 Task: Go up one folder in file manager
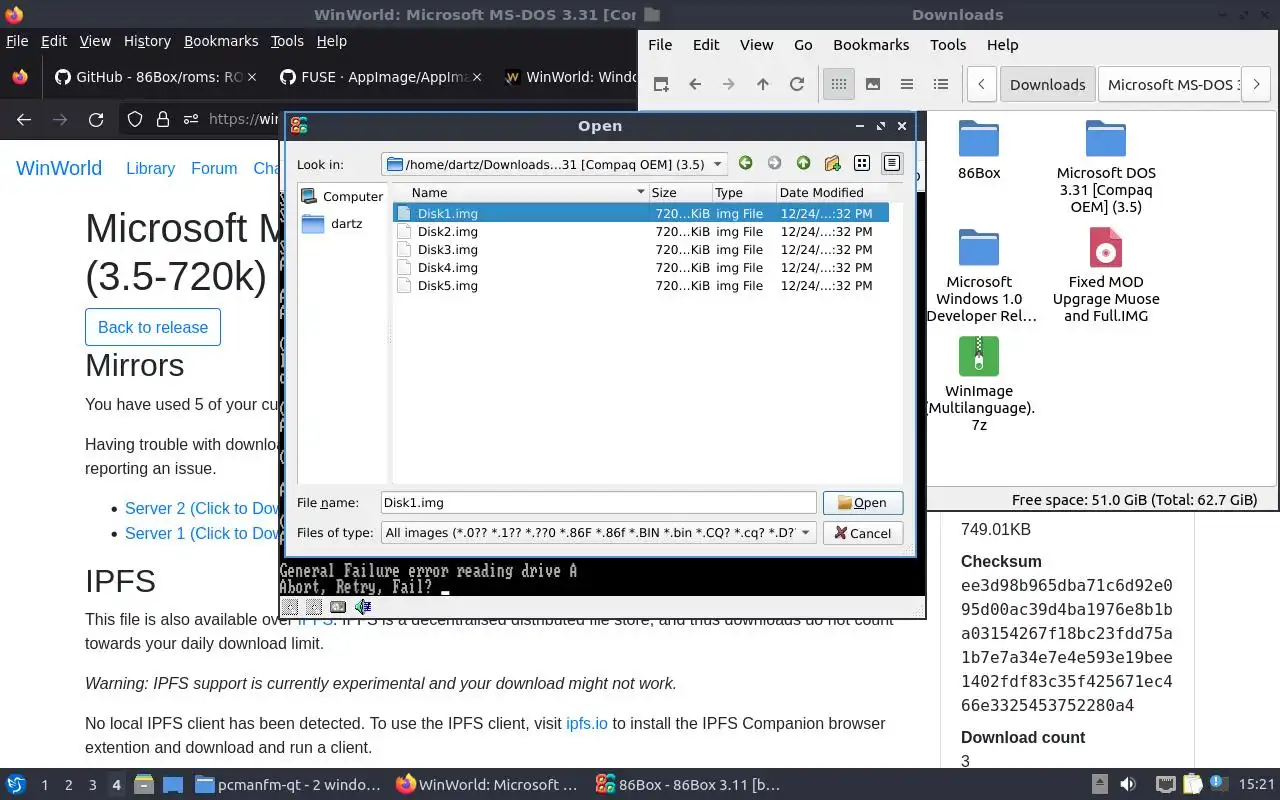pos(763,84)
